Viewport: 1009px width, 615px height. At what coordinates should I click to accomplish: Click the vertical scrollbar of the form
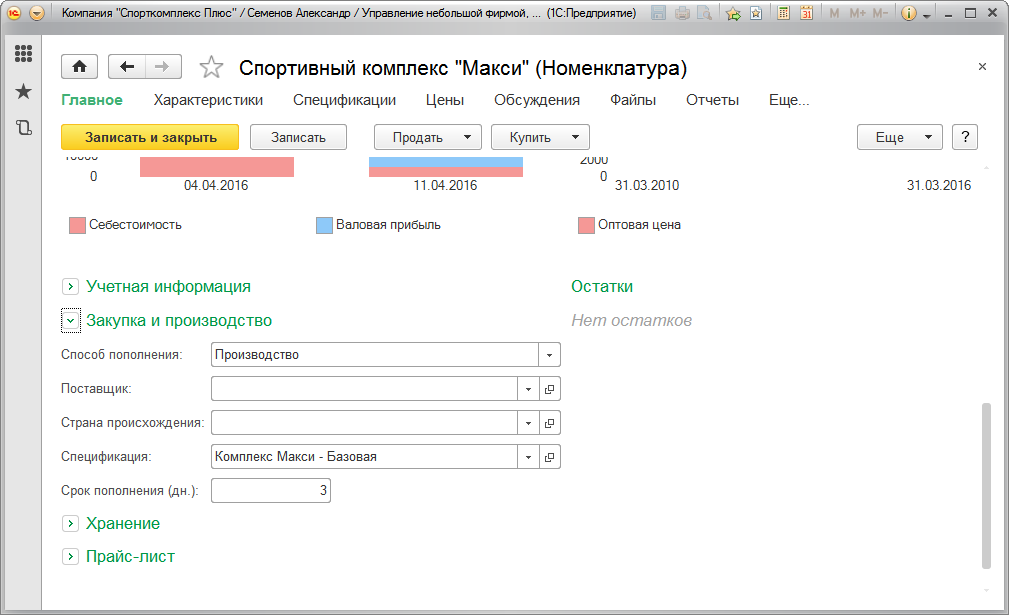(986, 486)
